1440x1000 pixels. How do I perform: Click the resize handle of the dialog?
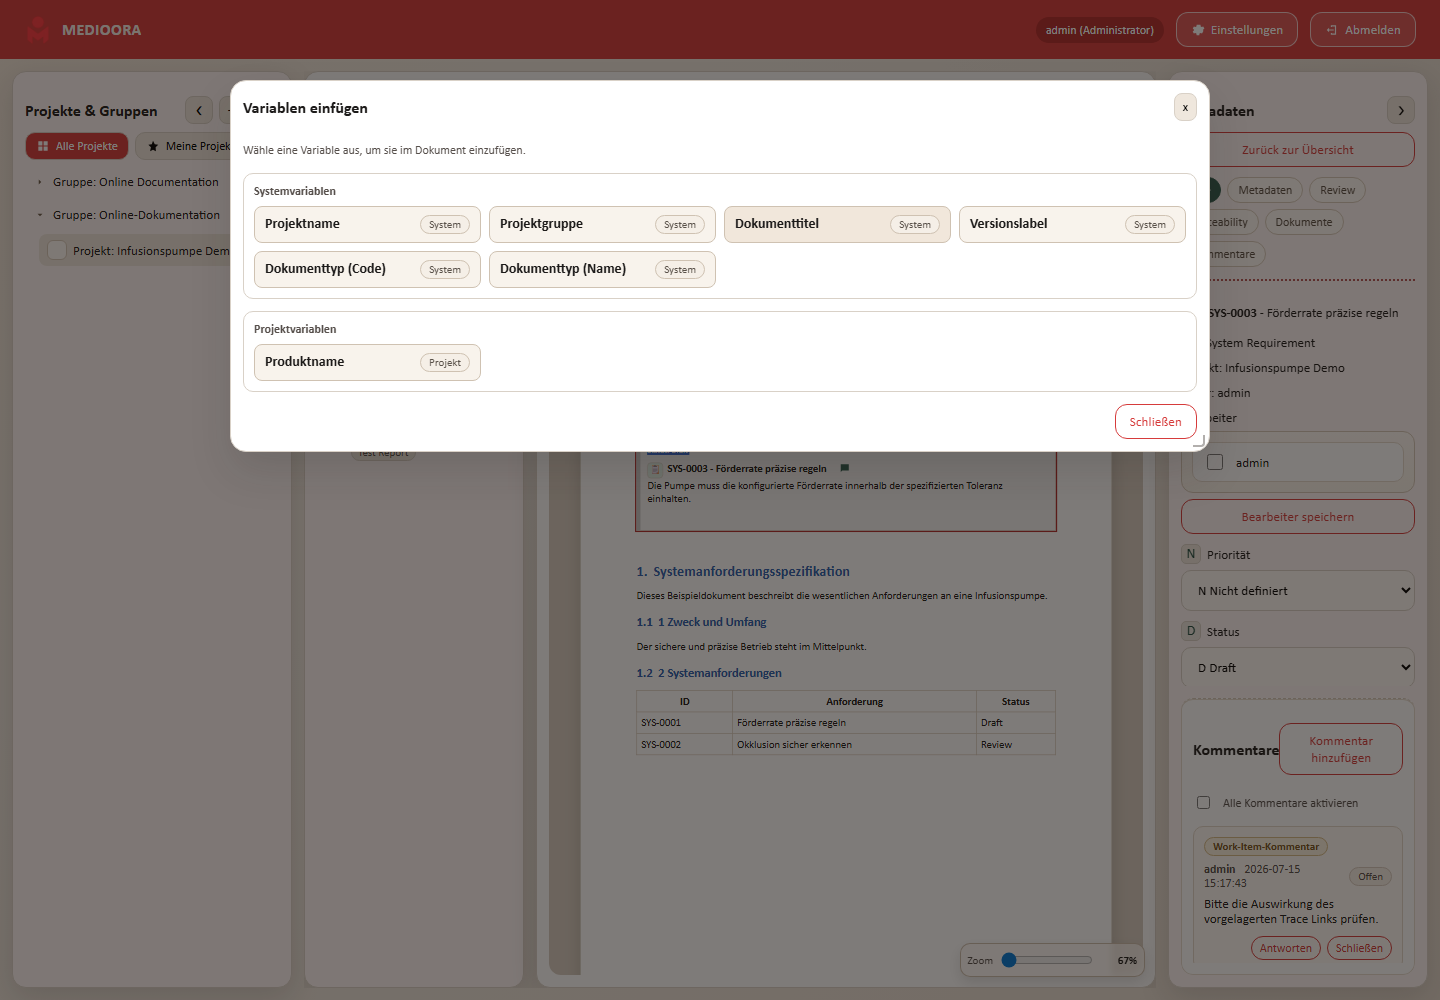1199,441
